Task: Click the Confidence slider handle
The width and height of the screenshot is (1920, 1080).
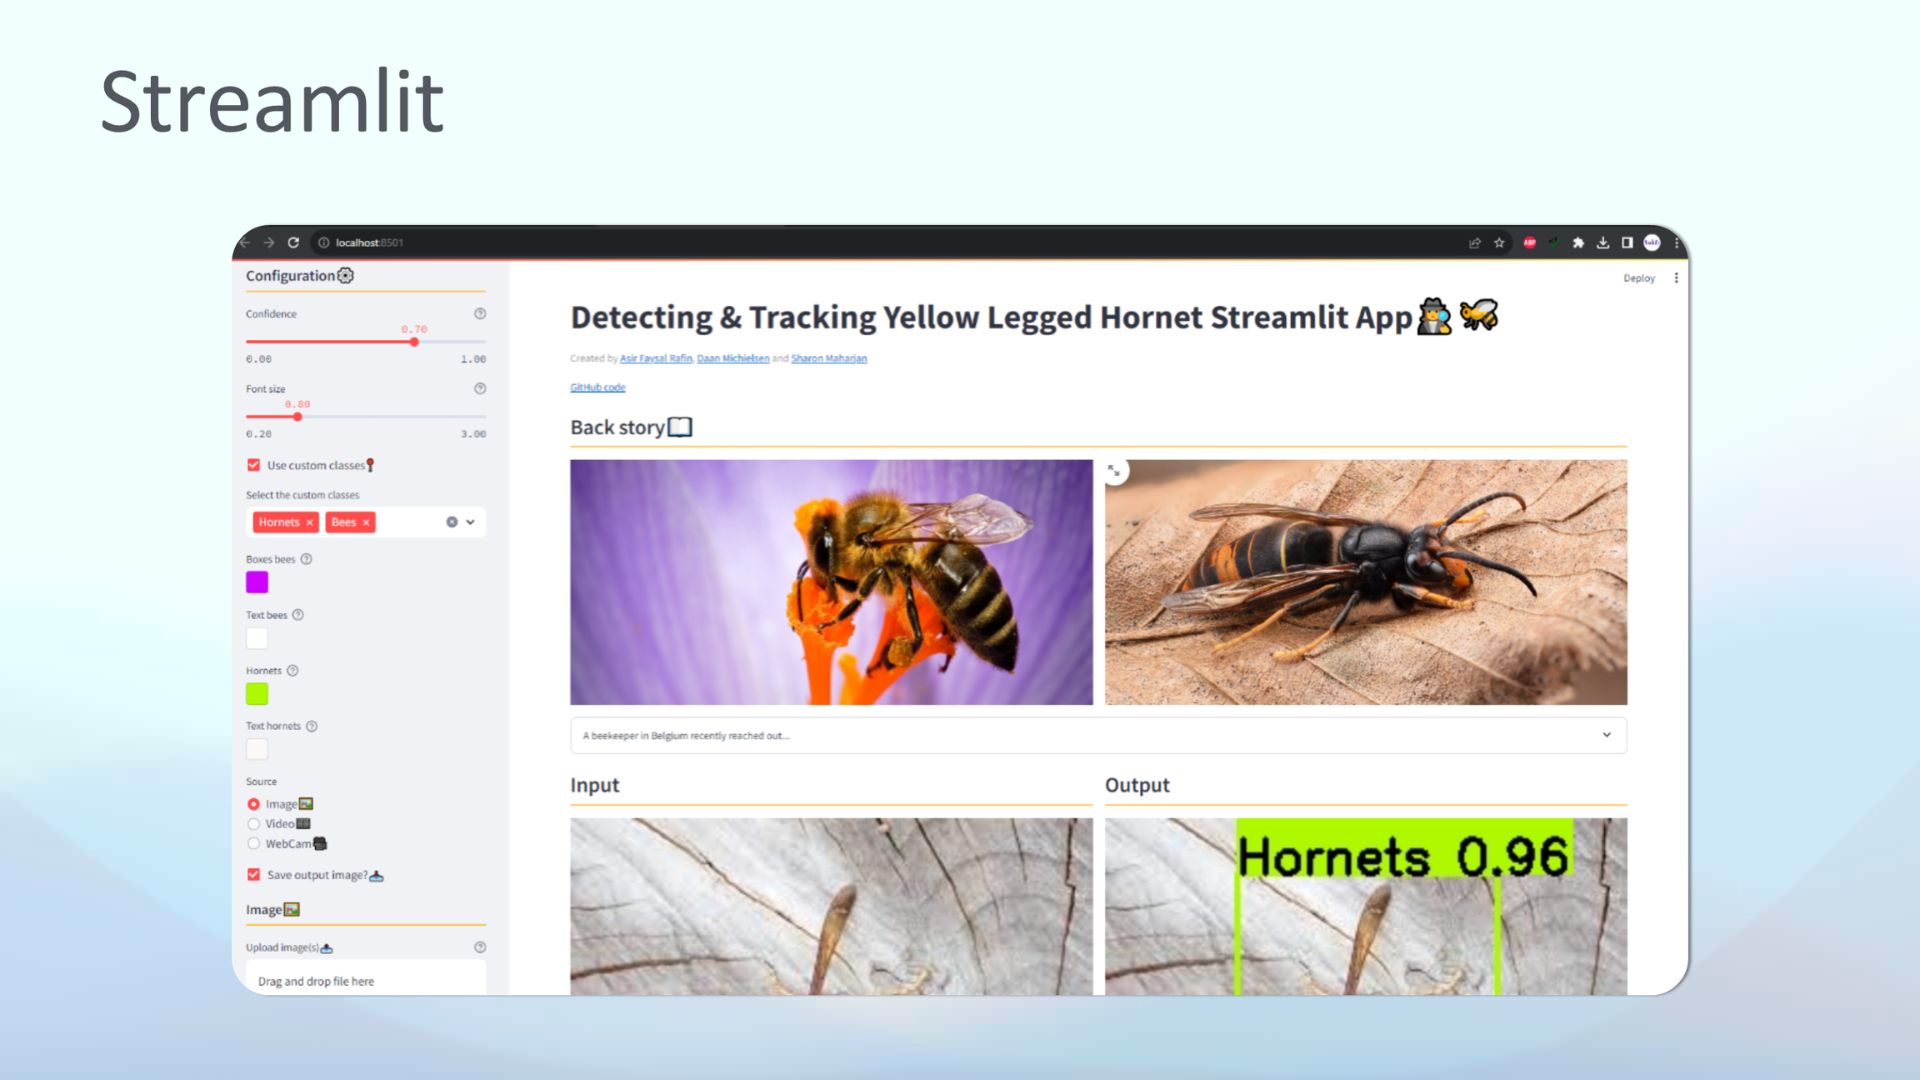Action: pyautogui.click(x=414, y=342)
